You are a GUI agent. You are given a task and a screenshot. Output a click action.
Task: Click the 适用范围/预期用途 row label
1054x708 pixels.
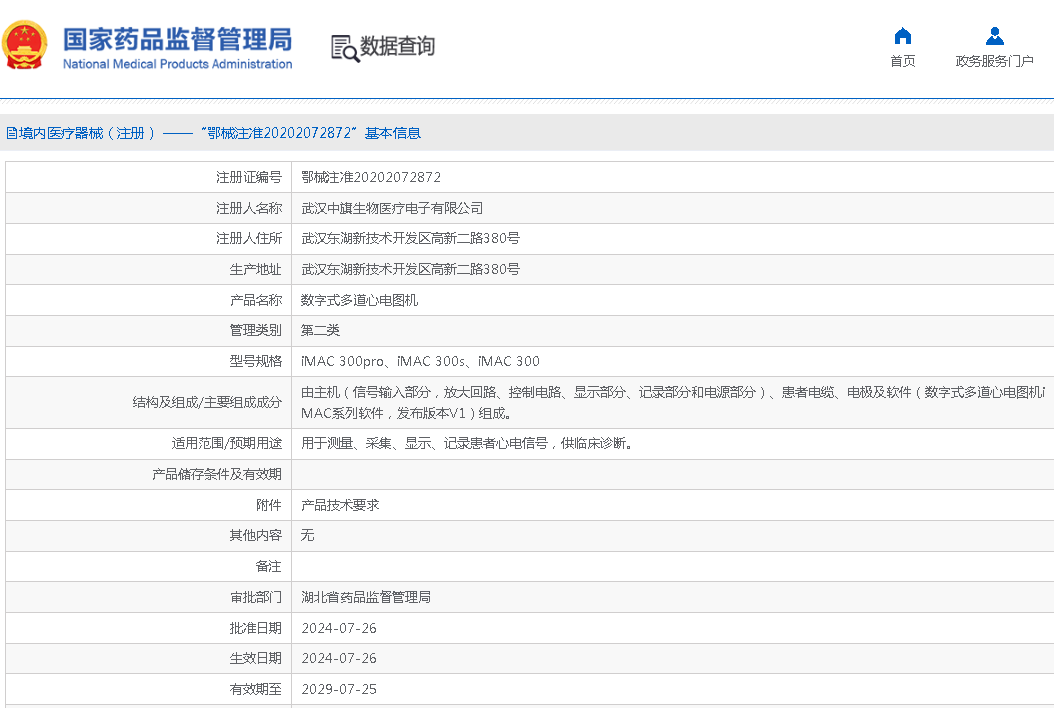[x=227, y=443]
